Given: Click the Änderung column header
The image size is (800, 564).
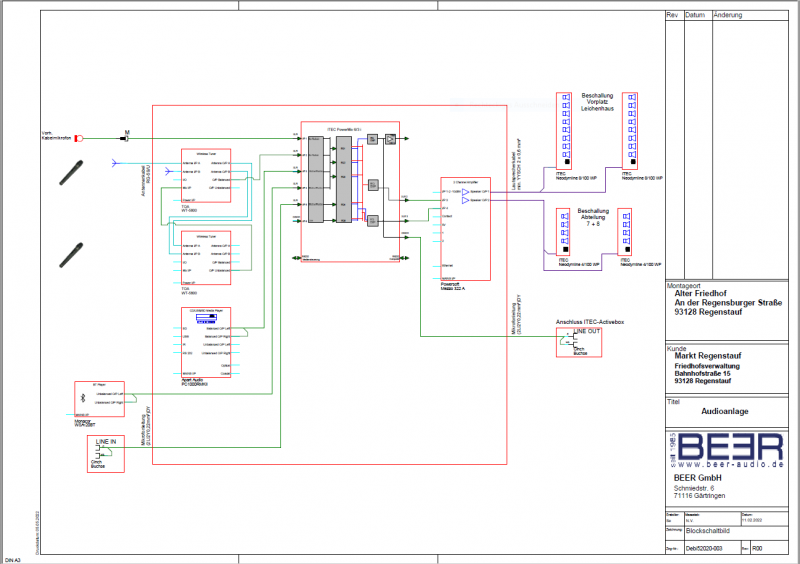Looking at the screenshot, I should pyautogui.click(x=728, y=16).
